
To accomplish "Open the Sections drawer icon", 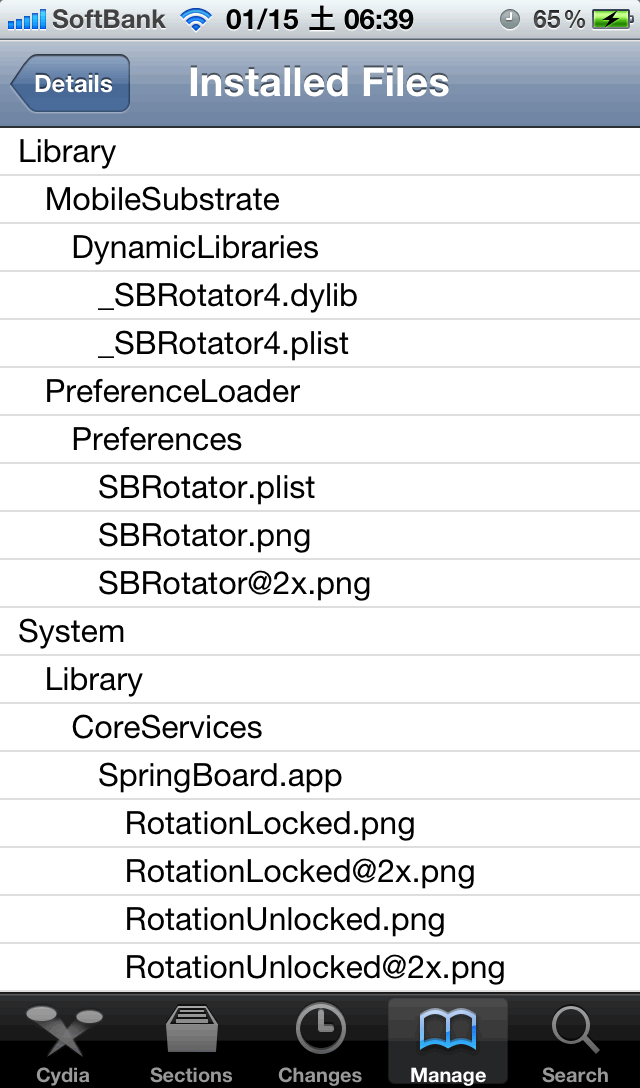I will coord(191,1030).
